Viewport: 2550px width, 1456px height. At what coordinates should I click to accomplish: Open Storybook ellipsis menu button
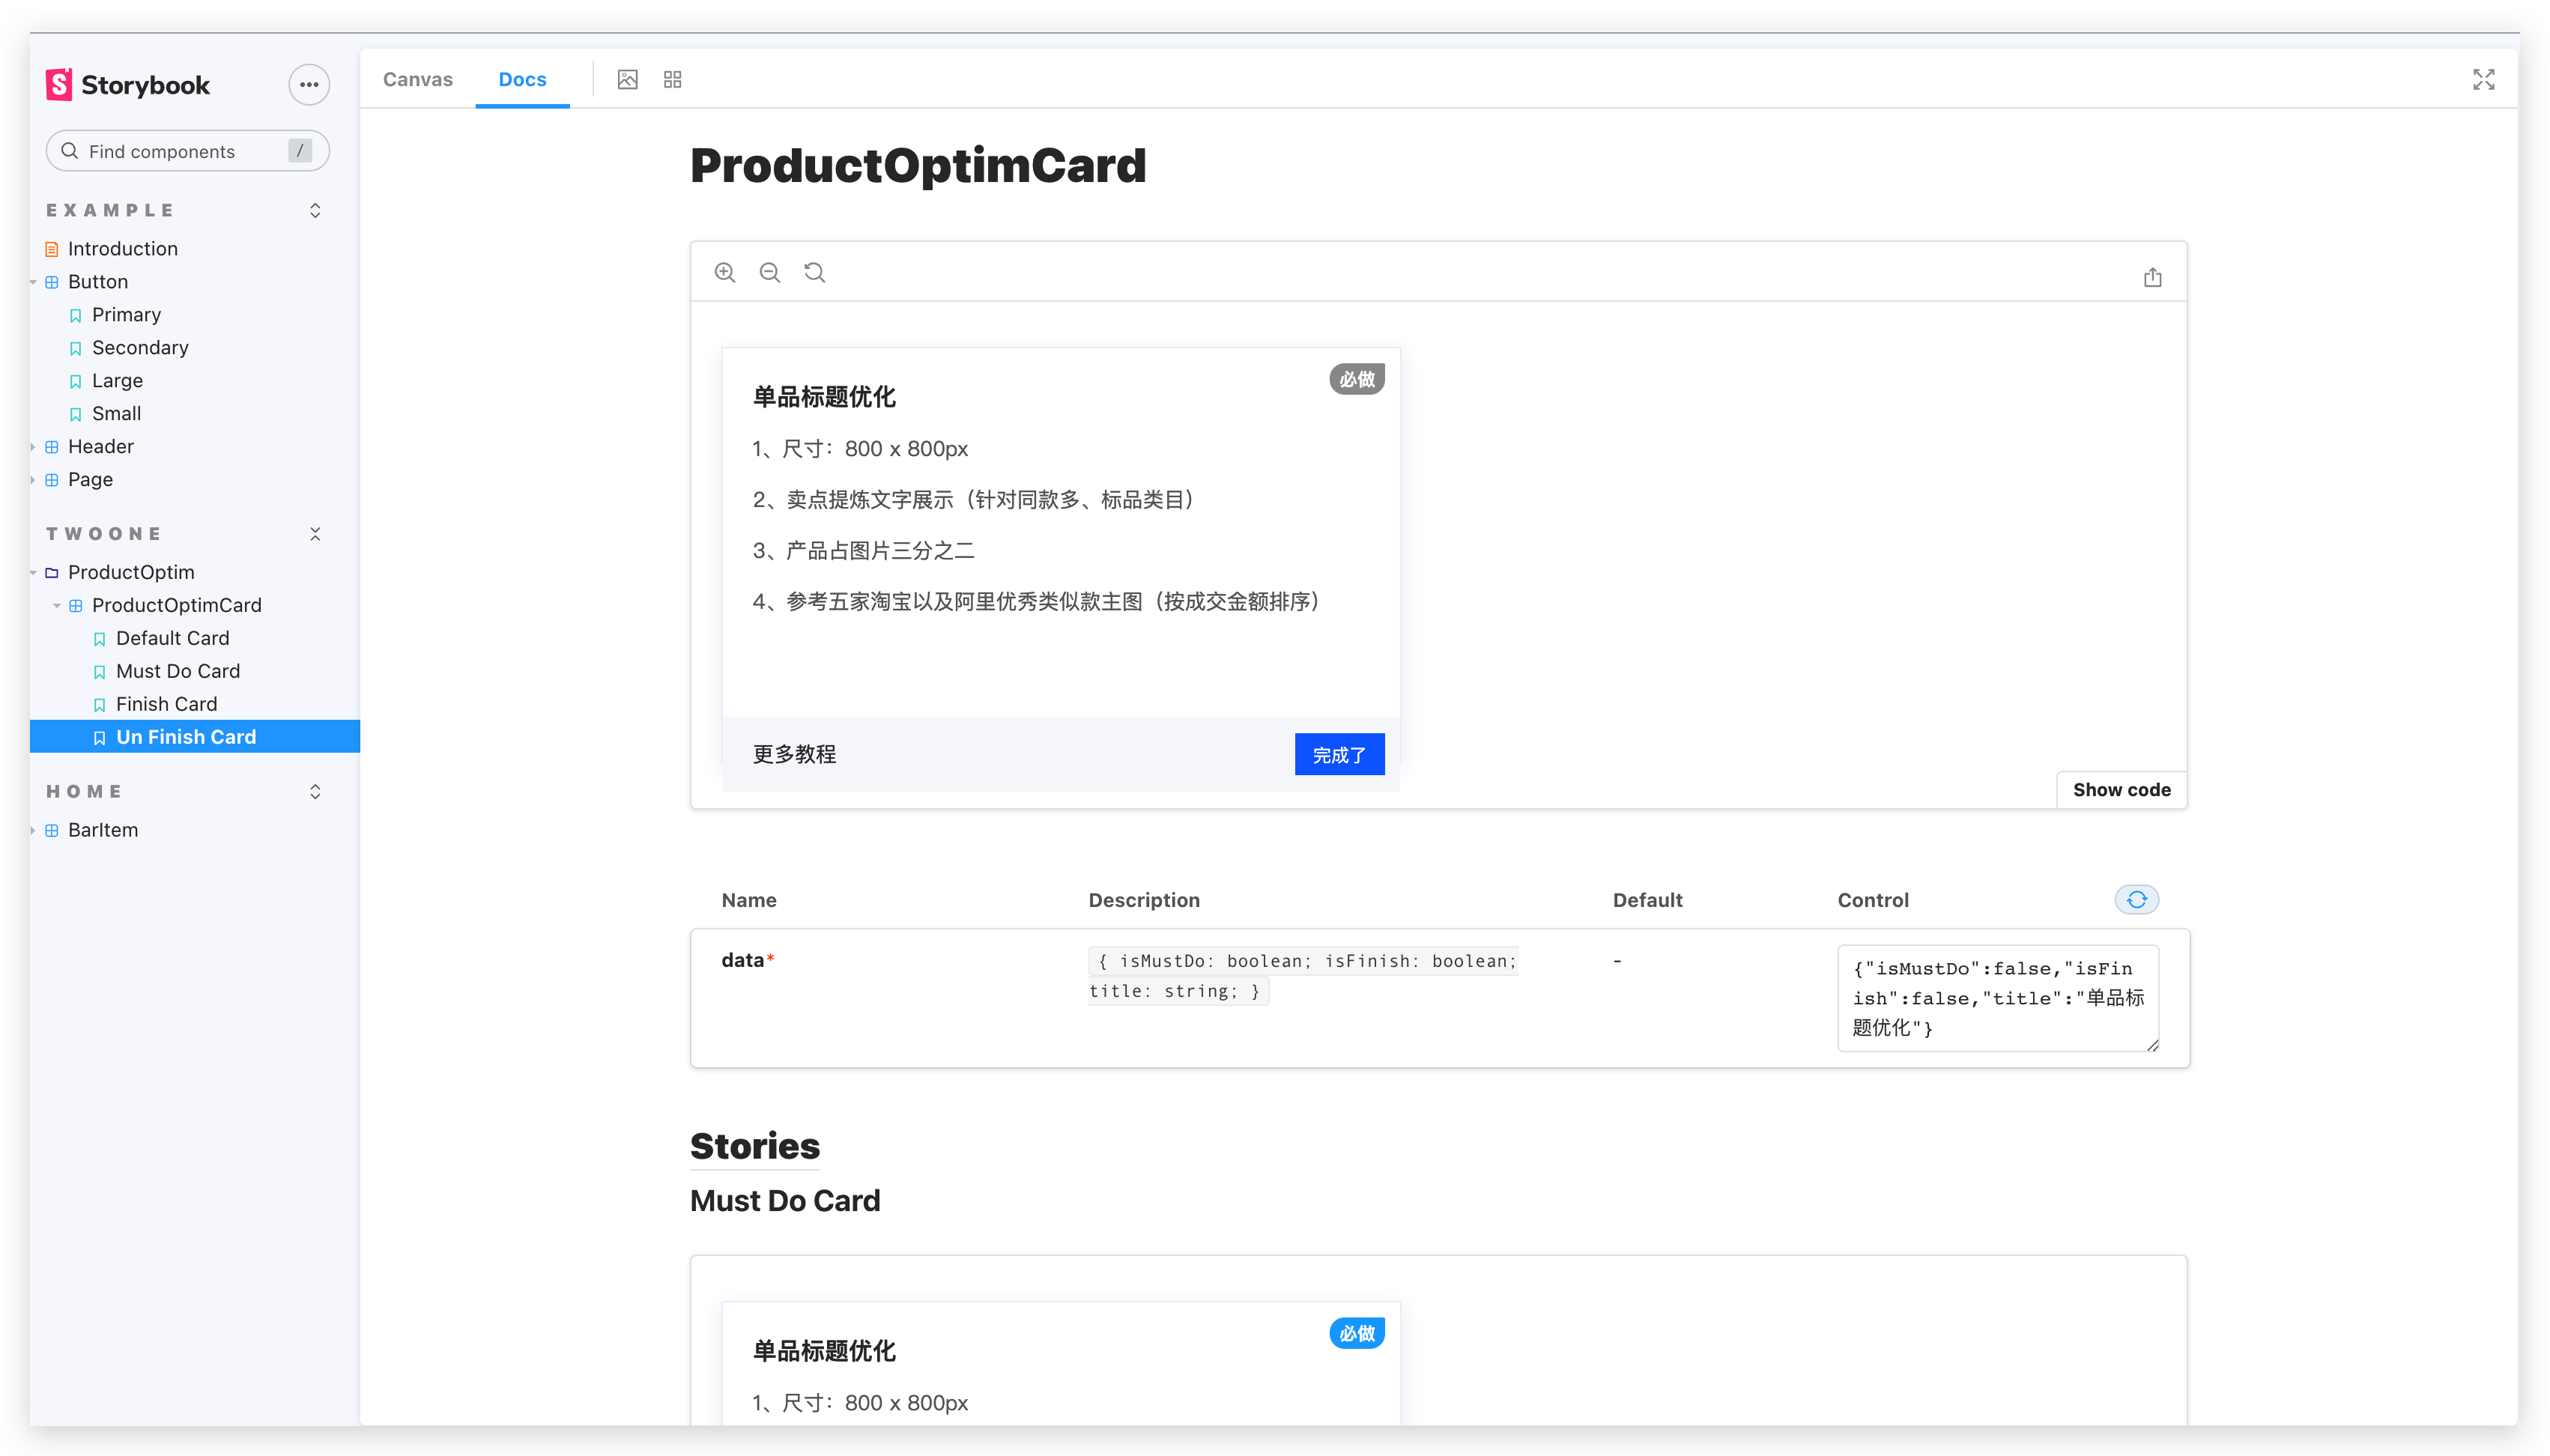click(309, 85)
